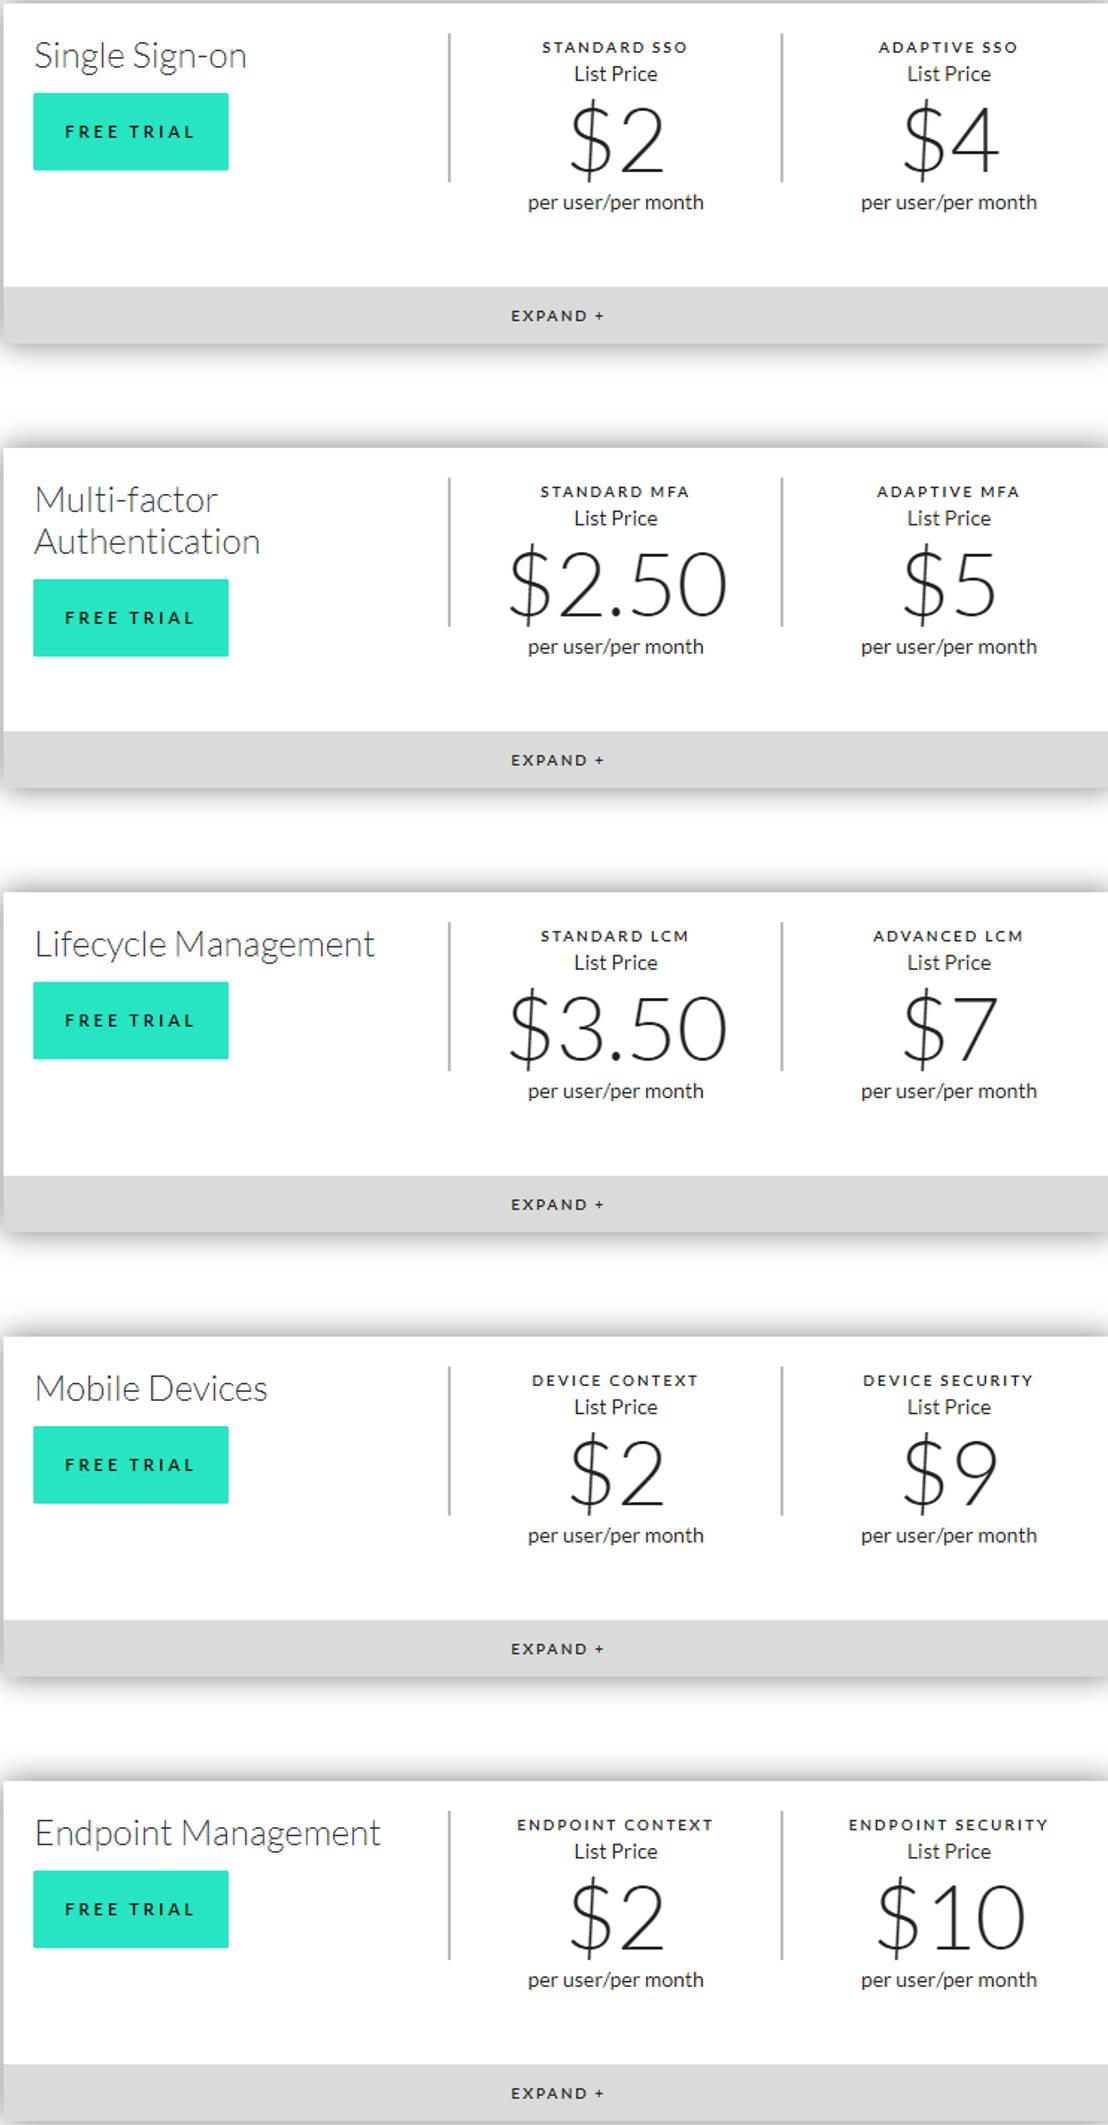Expand the Lifecycle Management pricing details
The height and width of the screenshot is (2125, 1108).
556,1204
